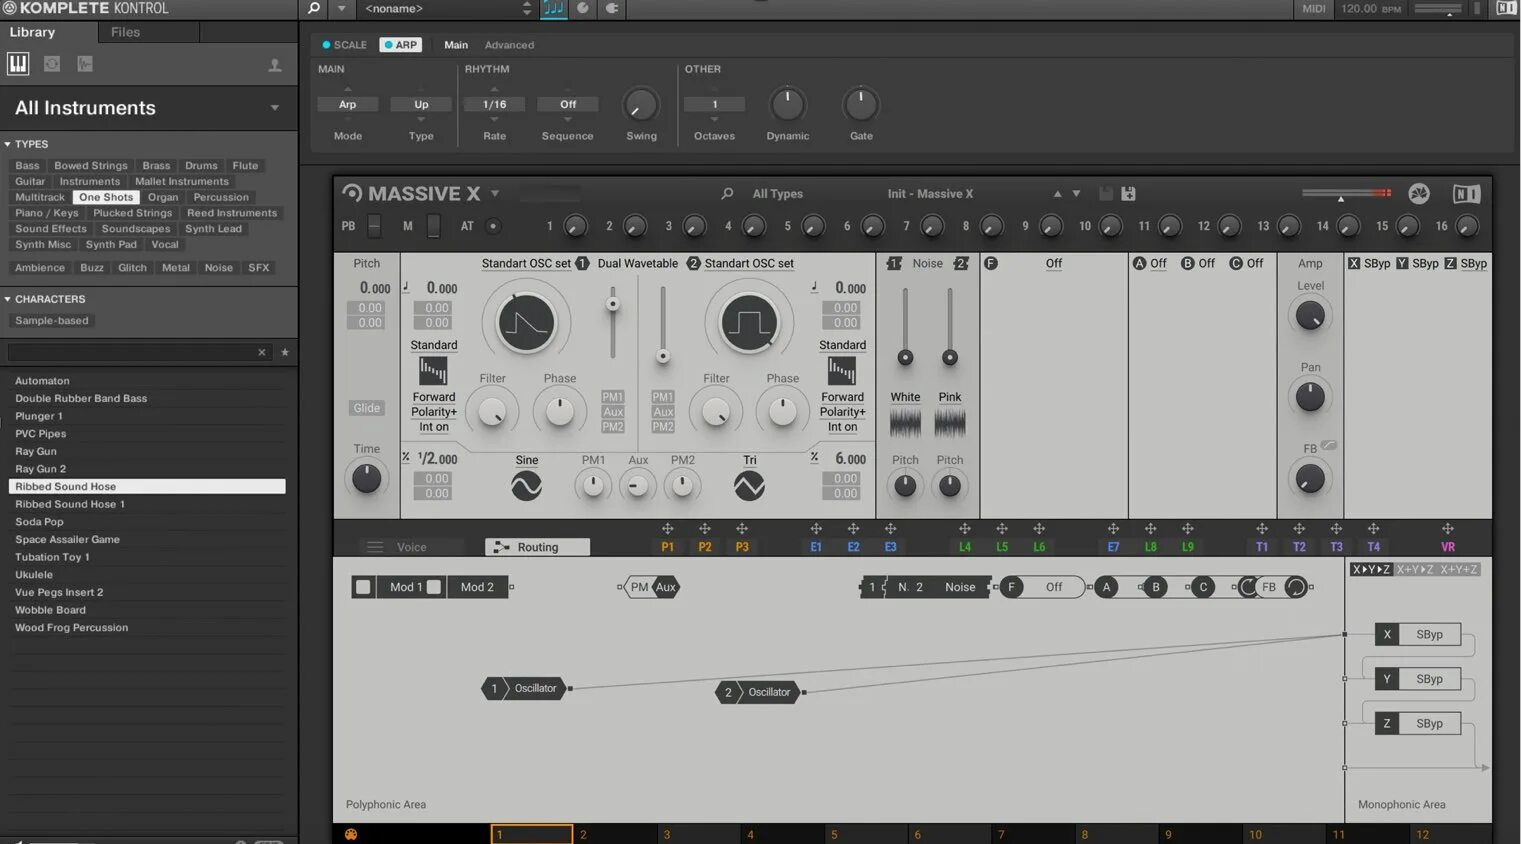Click the Oscillator 1 routing node
Screen dimensions: 1522x844
pos(526,688)
